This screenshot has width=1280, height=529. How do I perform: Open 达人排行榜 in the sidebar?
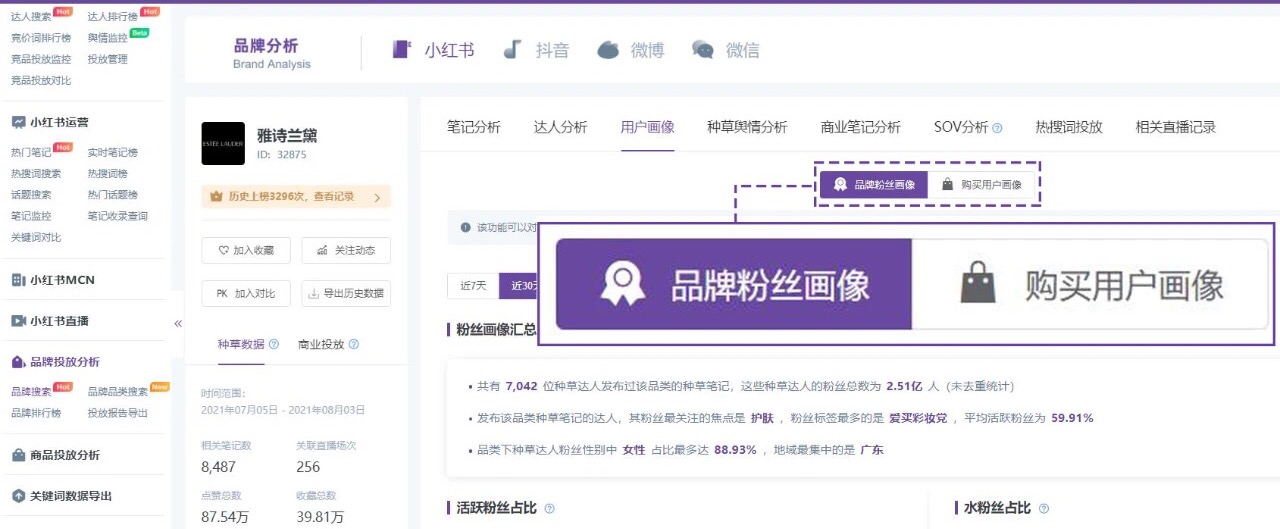click(x=113, y=16)
